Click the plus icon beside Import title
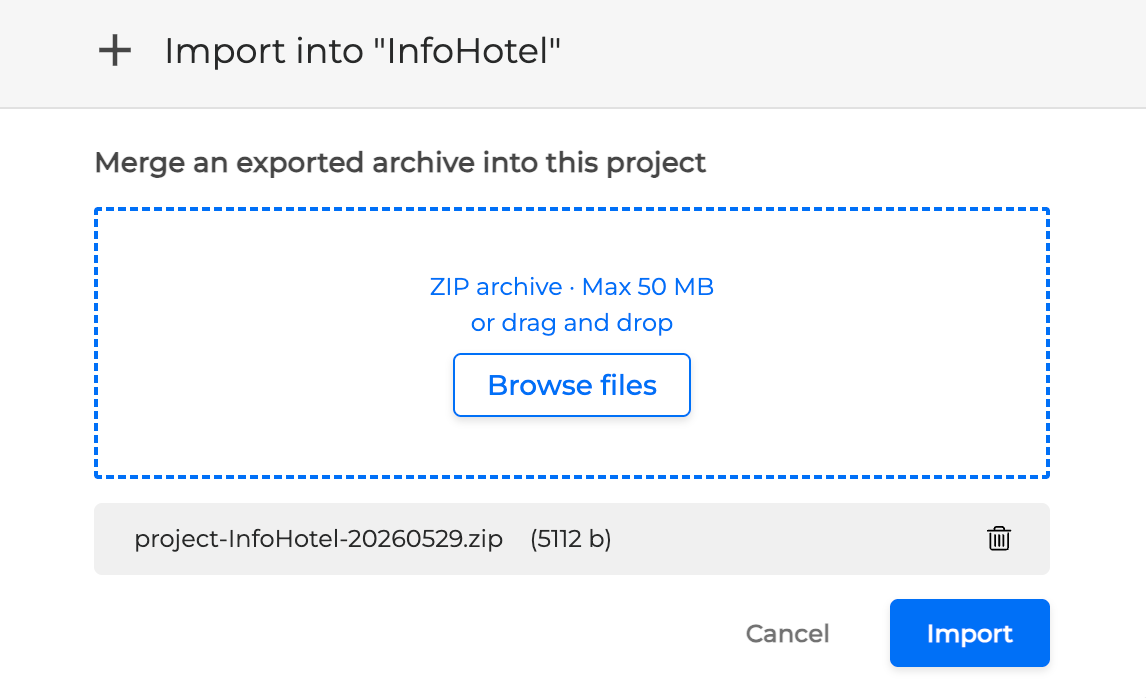 115,51
